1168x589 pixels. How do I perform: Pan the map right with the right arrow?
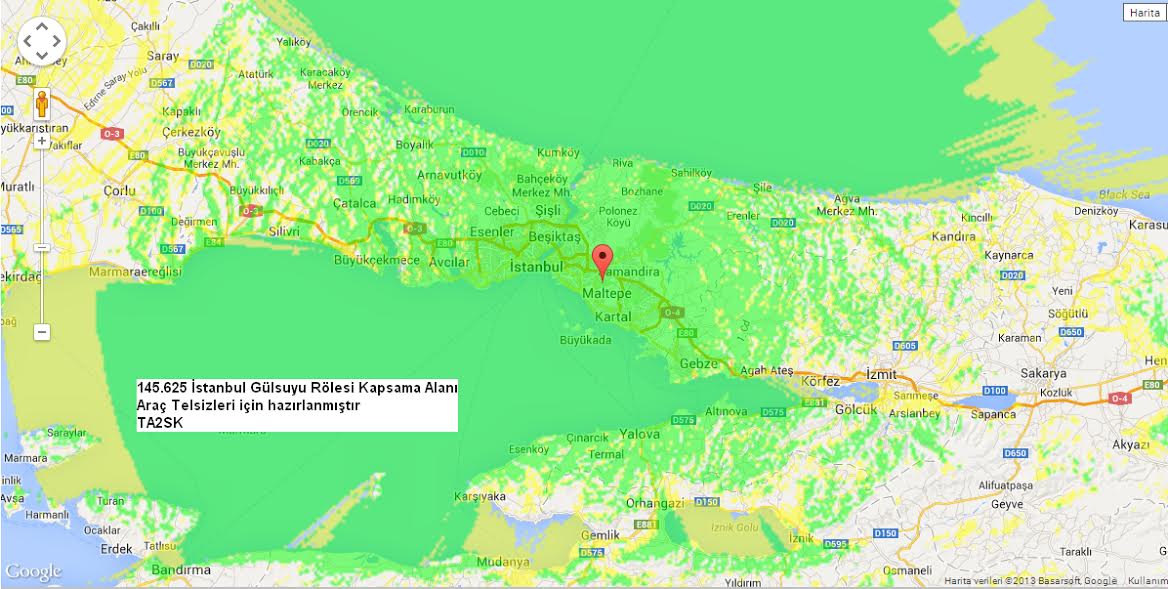[x=56, y=41]
